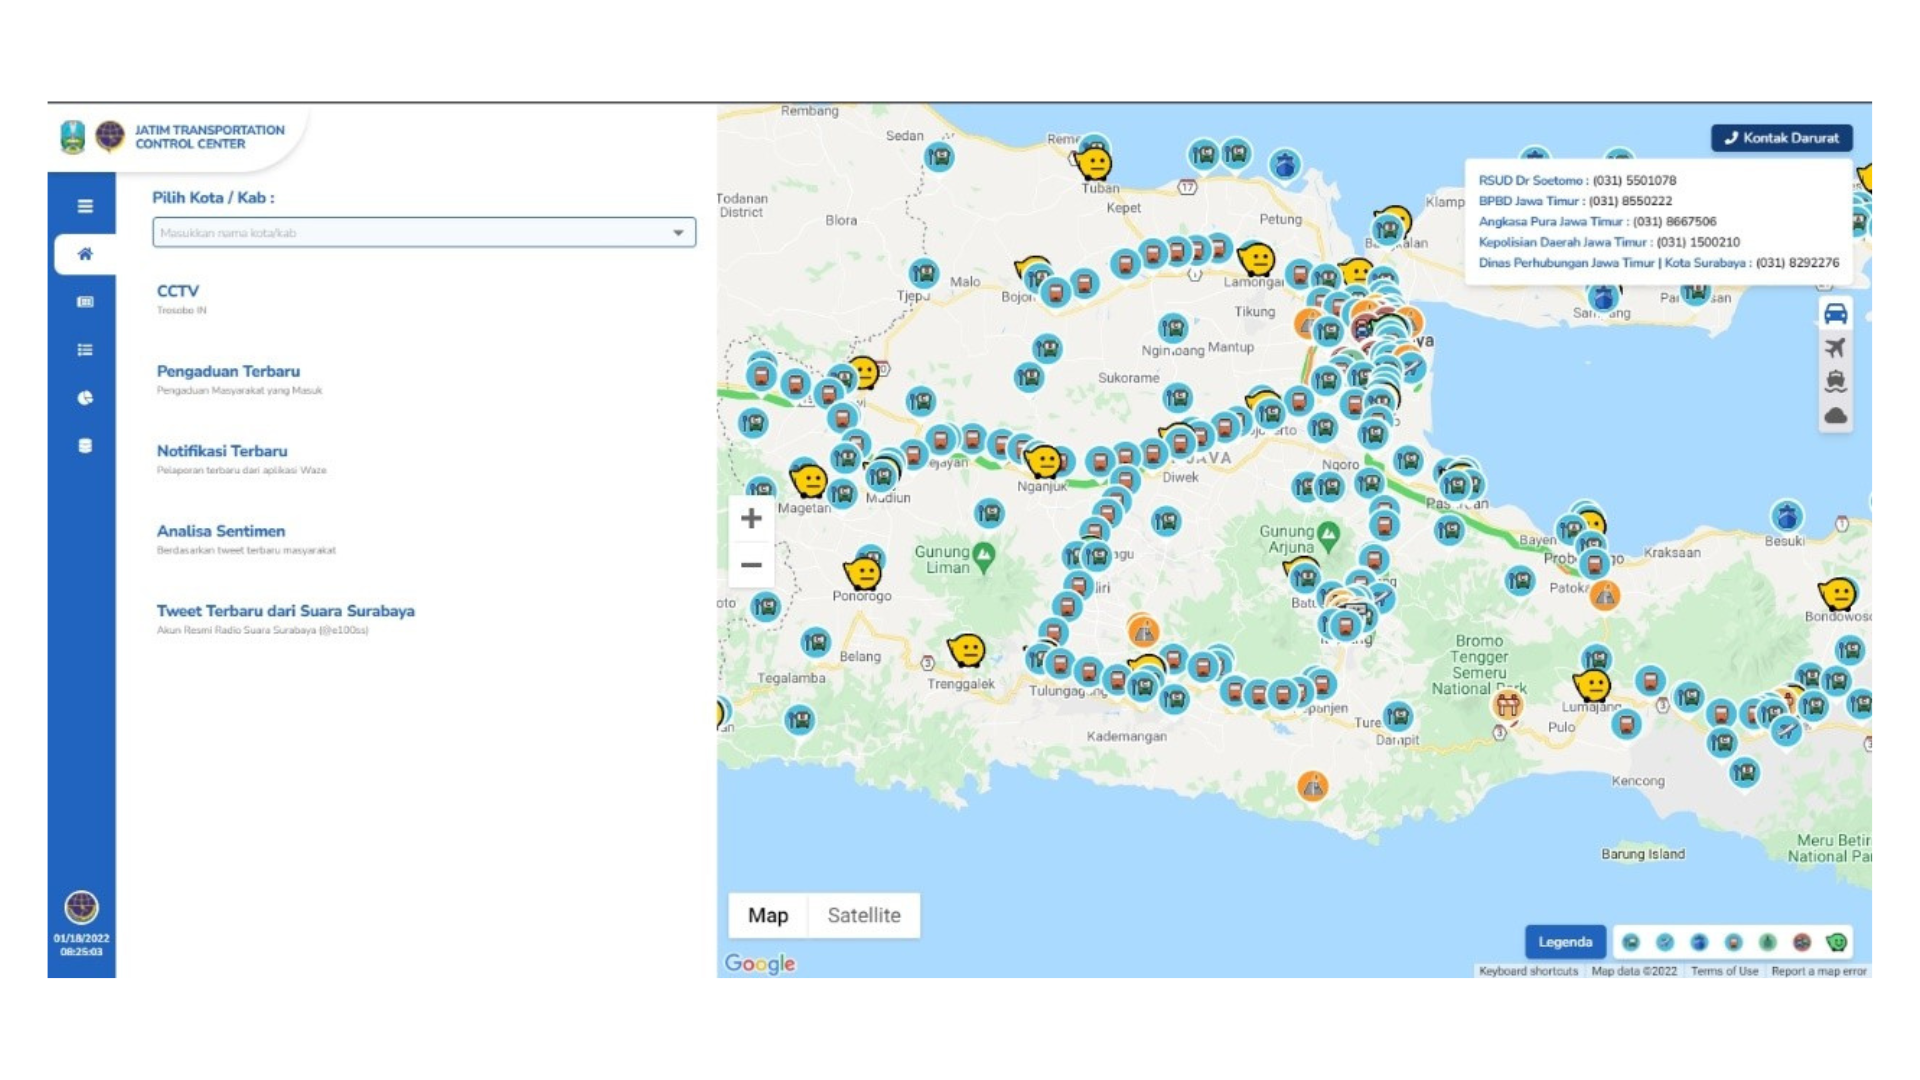The image size is (1920, 1080).
Task: Click the ship marker near Besuki
Action: [x=1787, y=516]
